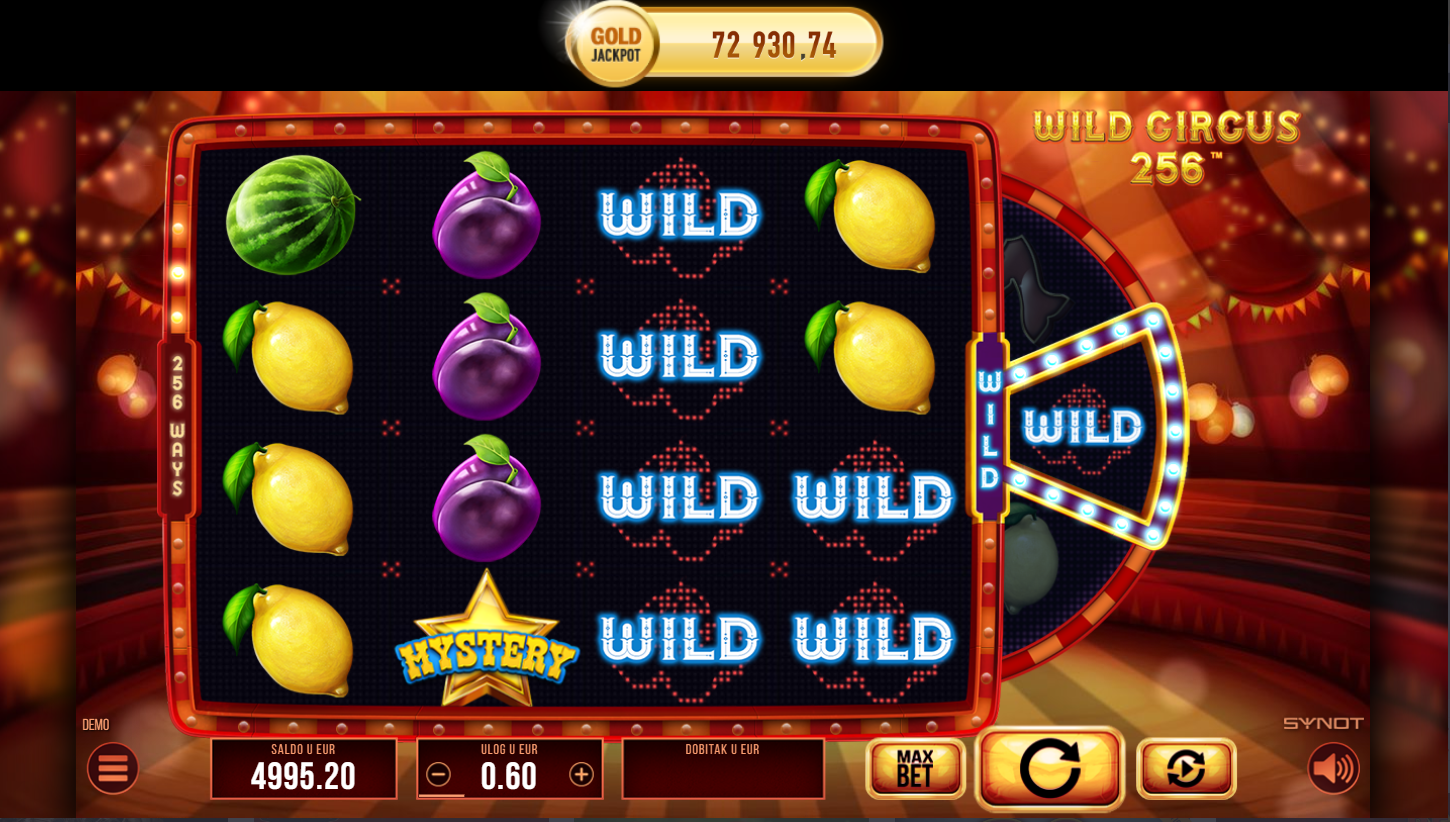Open the Gold Jackpot banner

[724, 43]
